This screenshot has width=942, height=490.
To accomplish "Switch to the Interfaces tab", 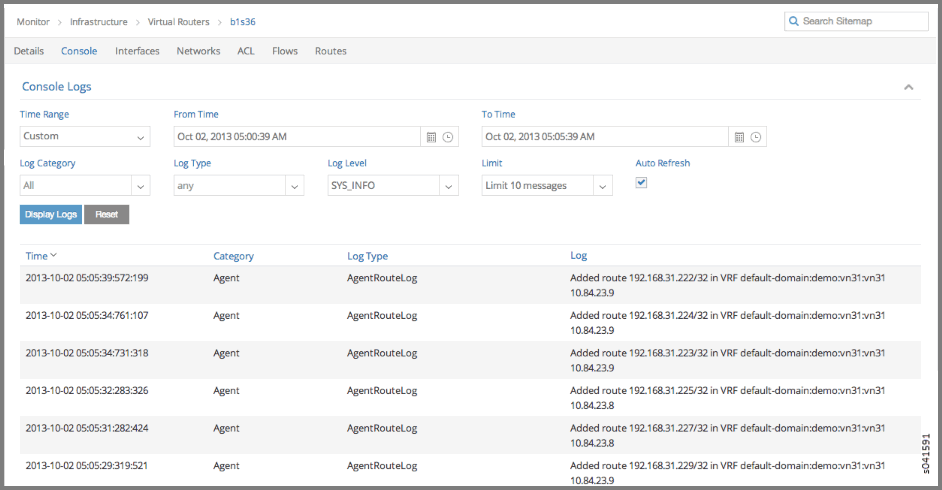I will (137, 51).
